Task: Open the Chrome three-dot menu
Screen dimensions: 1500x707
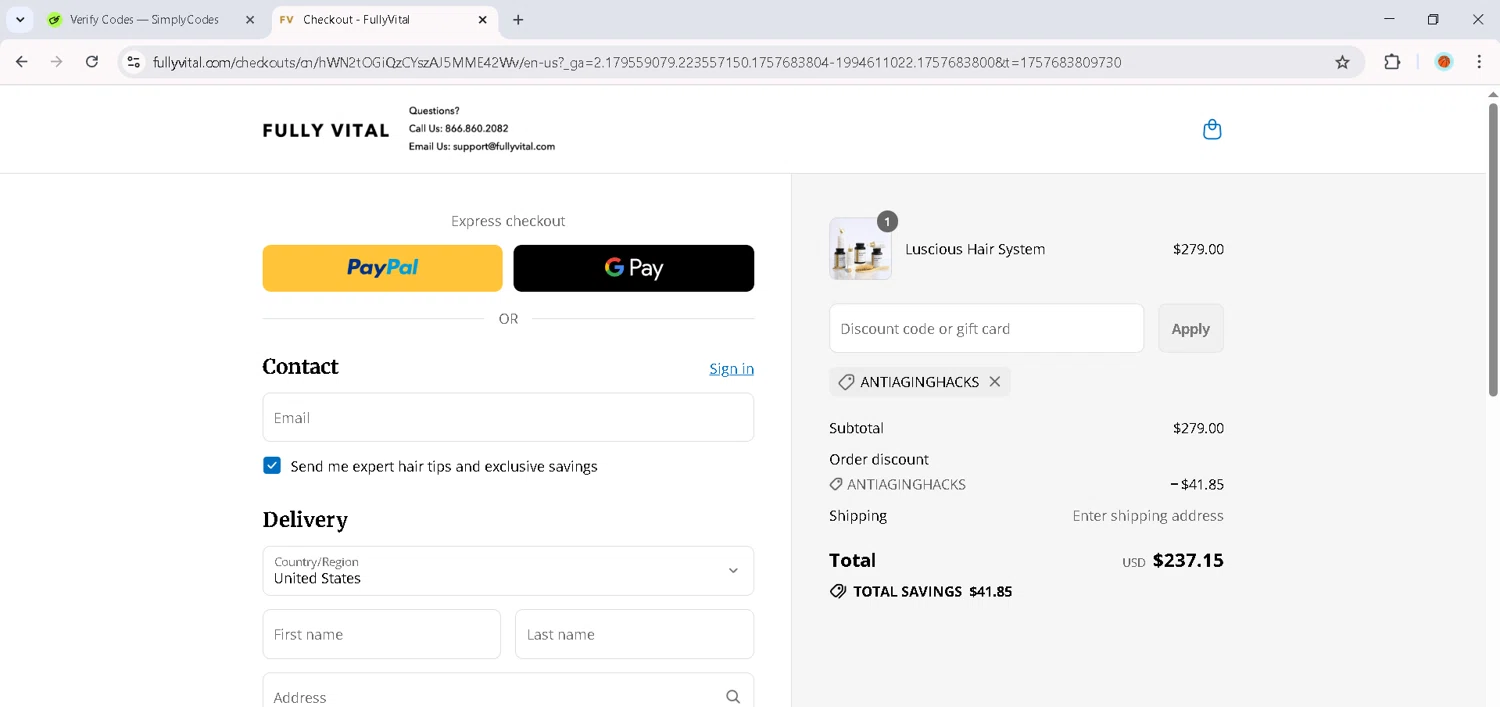Action: click(1479, 62)
